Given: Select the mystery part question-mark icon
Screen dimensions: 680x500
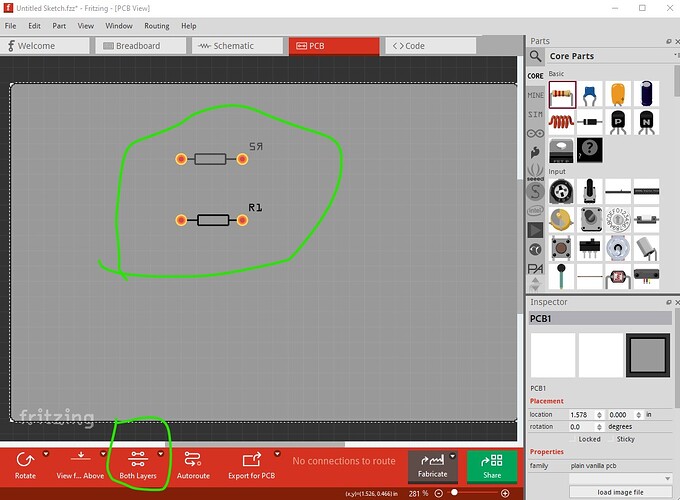Looking at the screenshot, I should tap(590, 149).
